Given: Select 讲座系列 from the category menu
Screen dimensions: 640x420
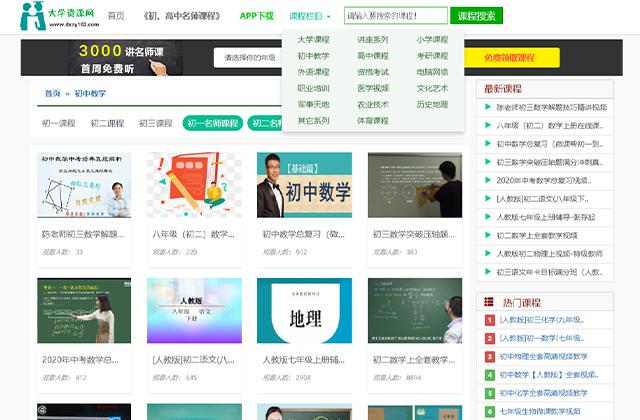Looking at the screenshot, I should 372,40.
